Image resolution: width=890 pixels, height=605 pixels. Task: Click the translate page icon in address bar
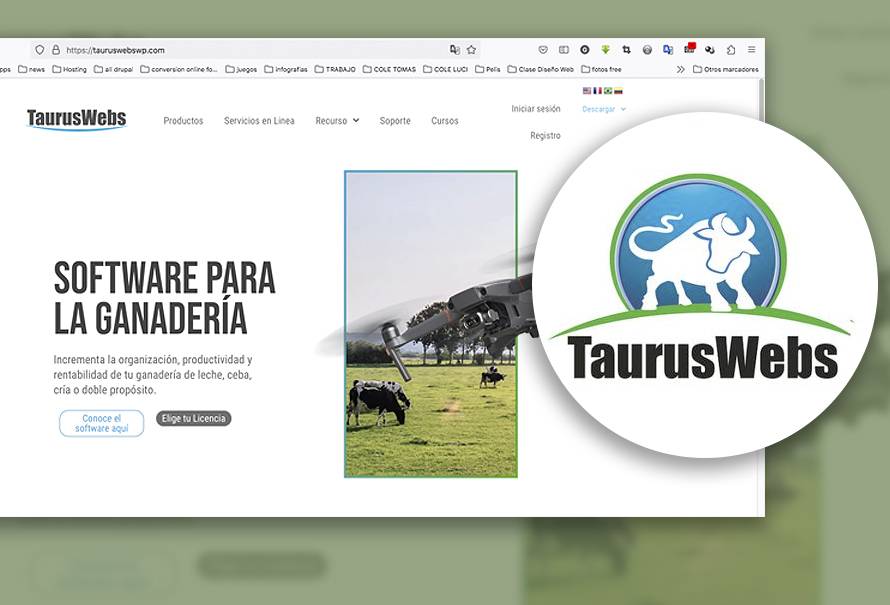click(455, 50)
